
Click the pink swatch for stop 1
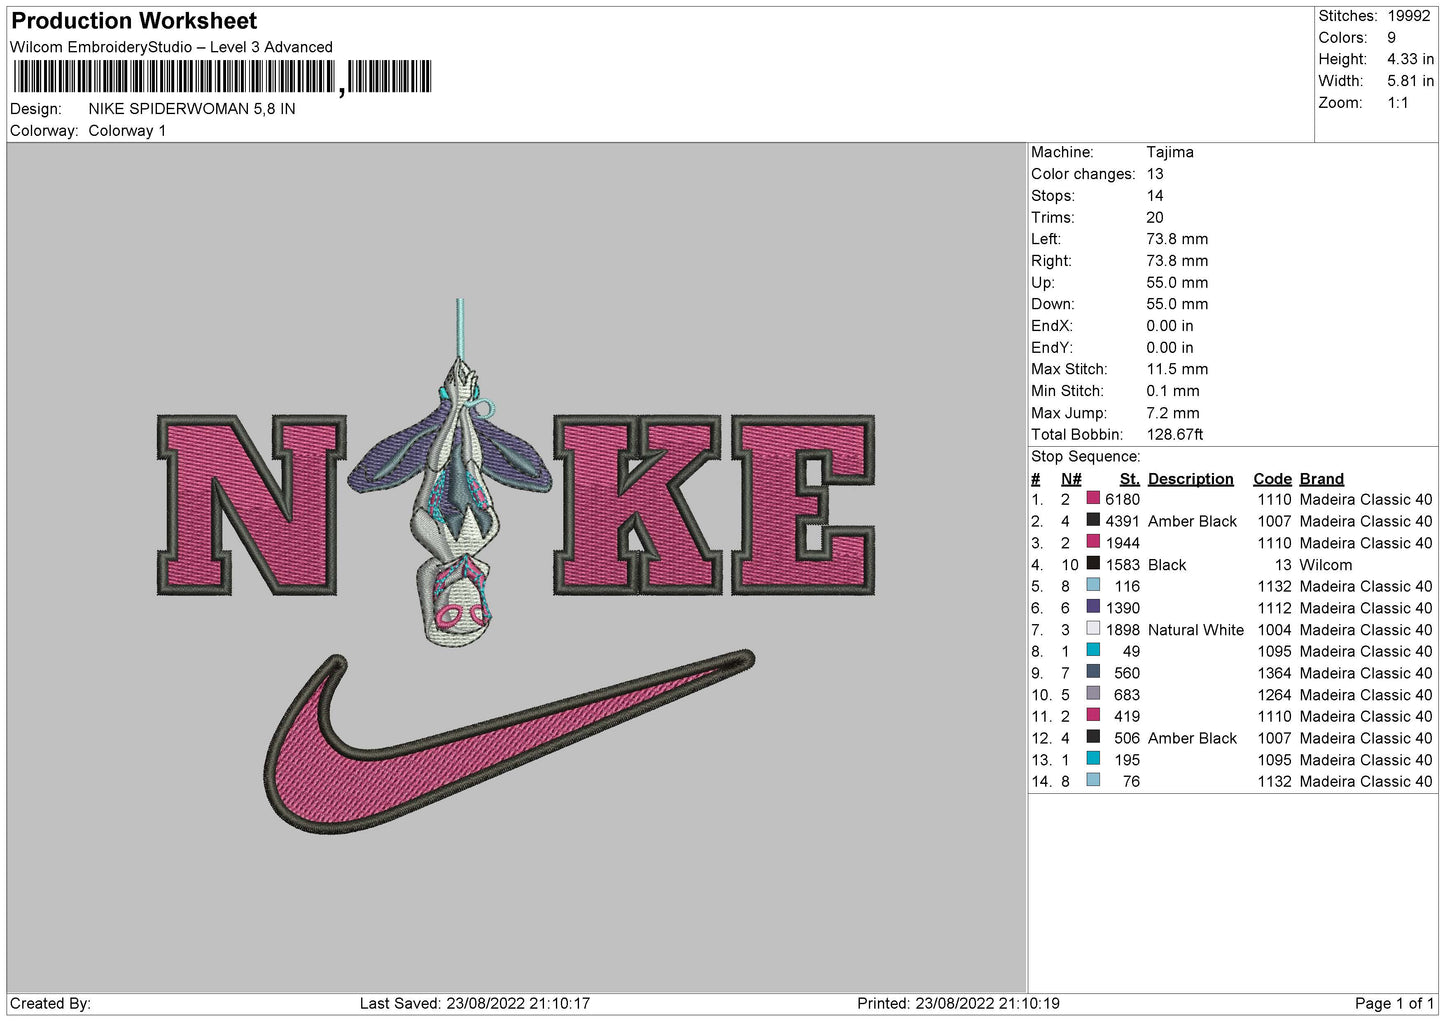[x=1093, y=499]
